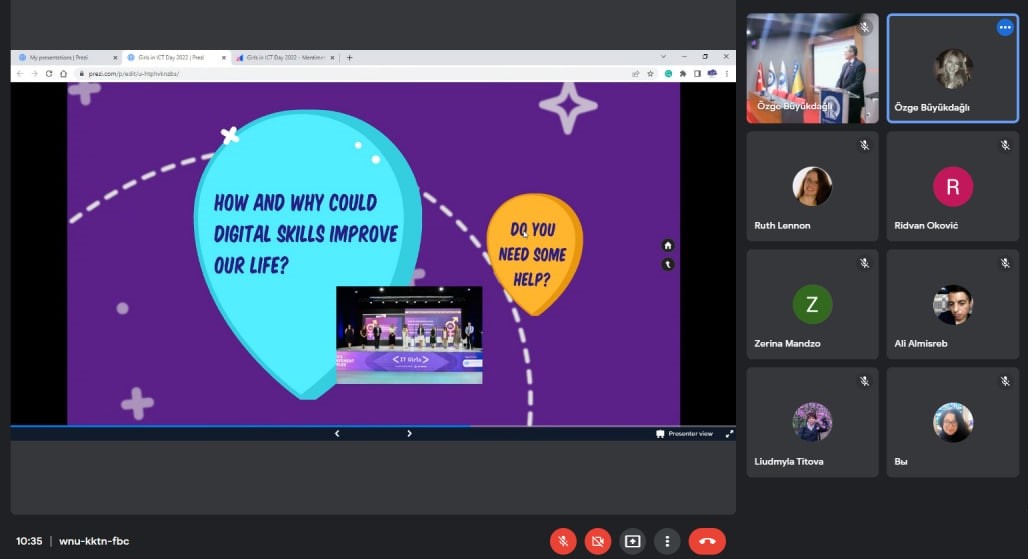Image resolution: width=1028 pixels, height=559 pixels.
Task: Open the three-dot more options menu
Action: click(667, 541)
